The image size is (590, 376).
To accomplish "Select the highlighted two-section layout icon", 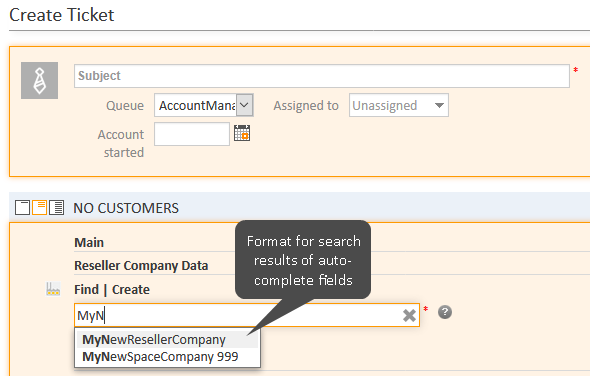I will pos(40,208).
